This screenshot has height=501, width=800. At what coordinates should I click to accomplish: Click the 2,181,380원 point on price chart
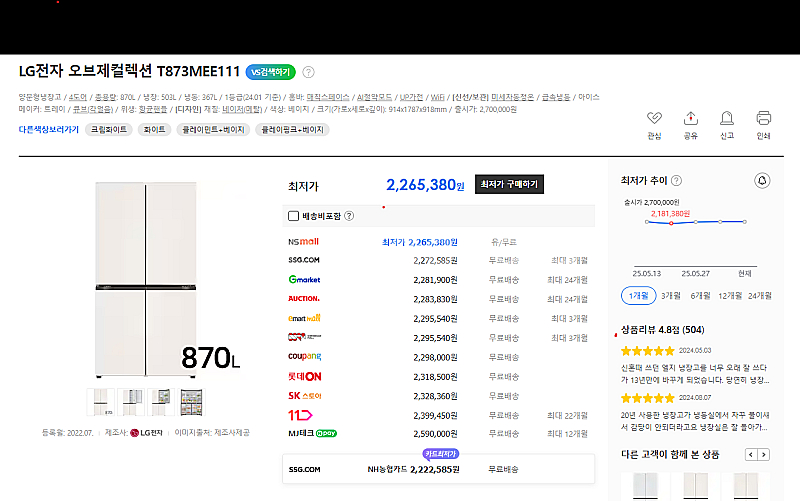pyautogui.click(x=671, y=223)
